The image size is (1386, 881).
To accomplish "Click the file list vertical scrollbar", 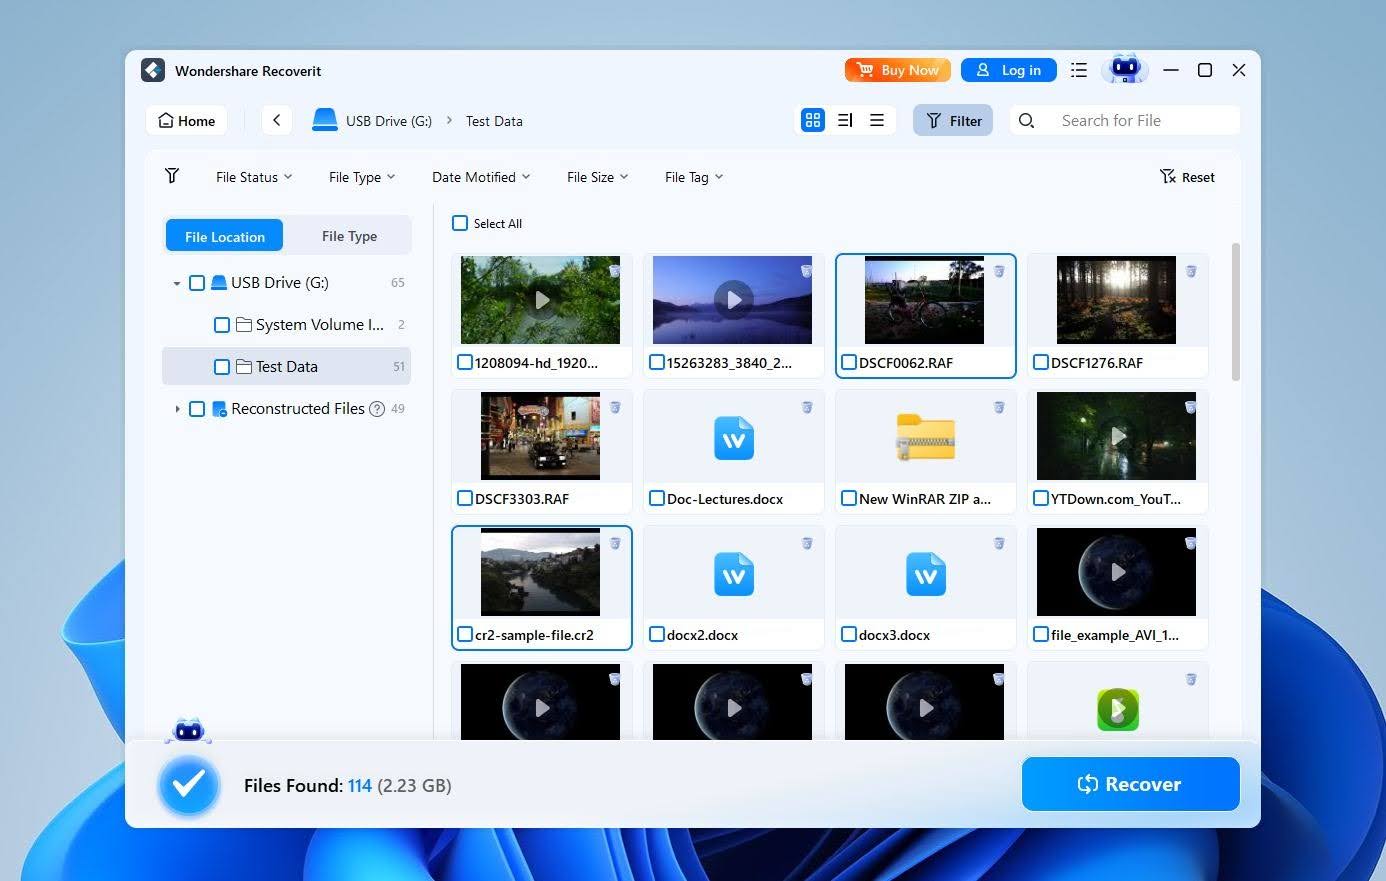I will pos(1236,312).
